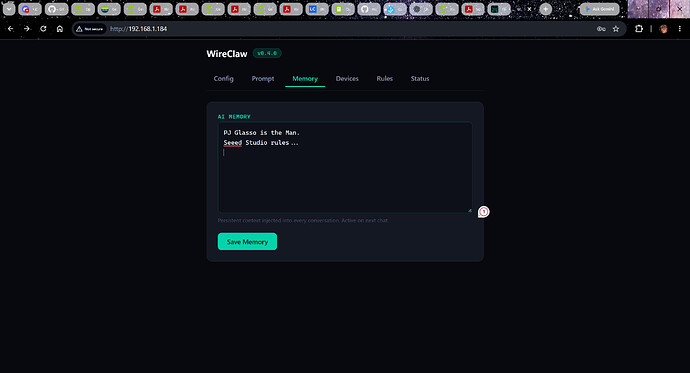Image resolution: width=690 pixels, height=373 pixels.
Task: Switch to the multicolor circle icon tab
Action: click(x=29, y=9)
